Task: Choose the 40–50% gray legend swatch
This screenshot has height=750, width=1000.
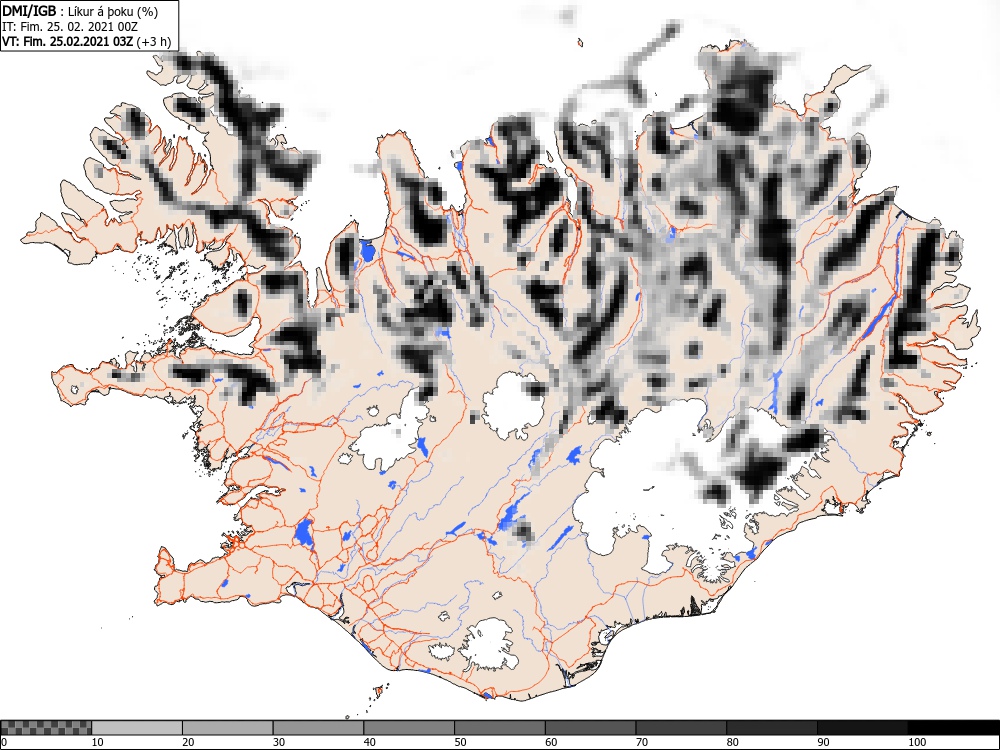Action: [409, 728]
